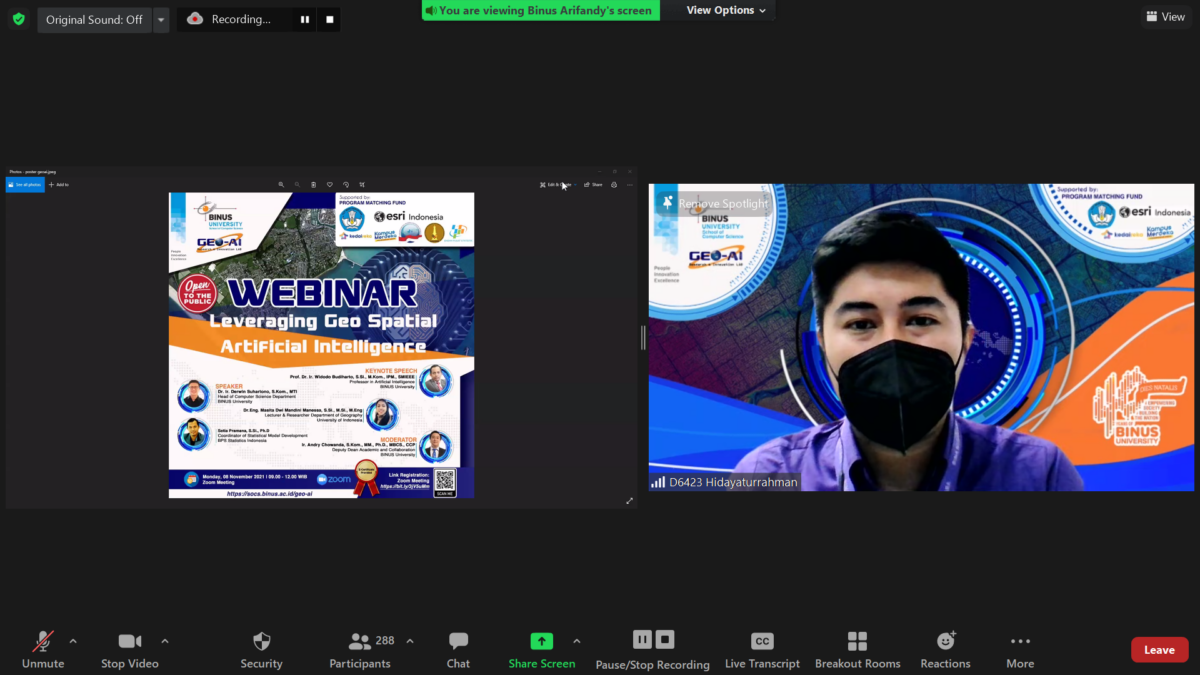Open the Chat panel
This screenshot has width=1200, height=675.
point(458,650)
